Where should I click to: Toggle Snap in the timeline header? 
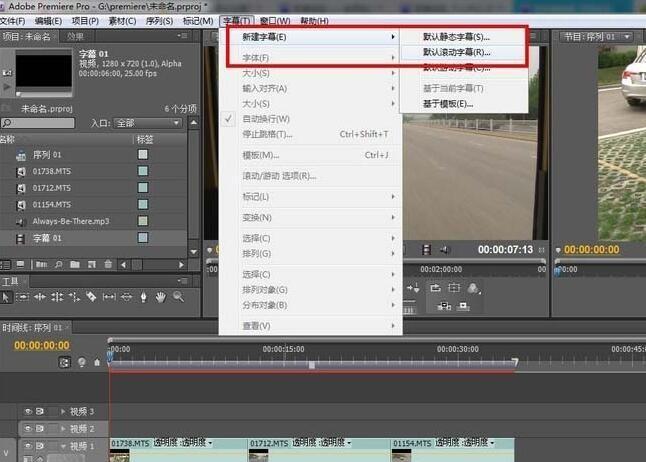(x=65, y=363)
